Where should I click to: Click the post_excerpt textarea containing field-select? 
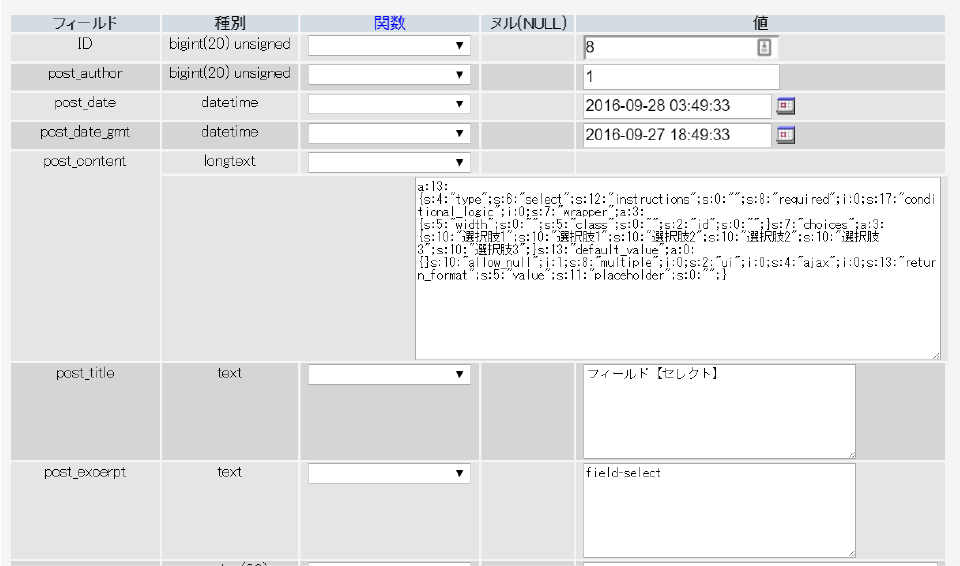point(718,510)
